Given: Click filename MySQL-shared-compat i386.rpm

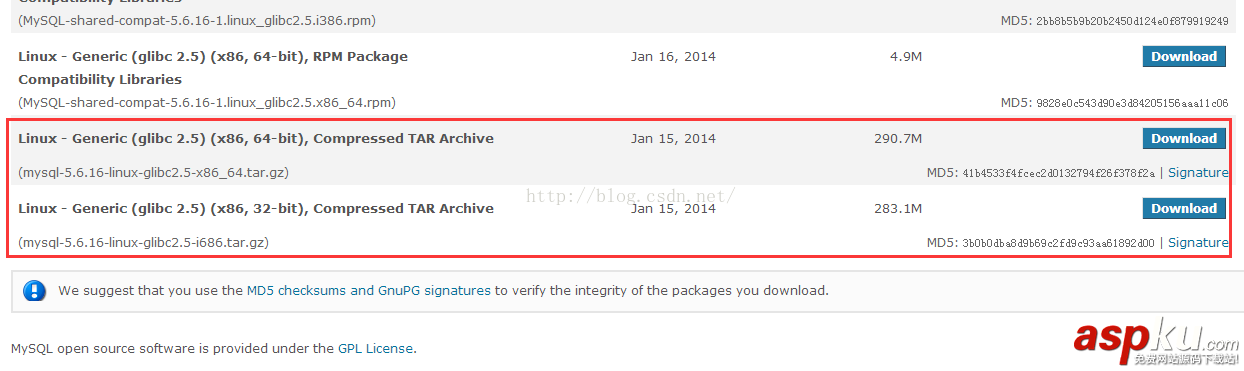Looking at the screenshot, I should pyautogui.click(x=197, y=21).
